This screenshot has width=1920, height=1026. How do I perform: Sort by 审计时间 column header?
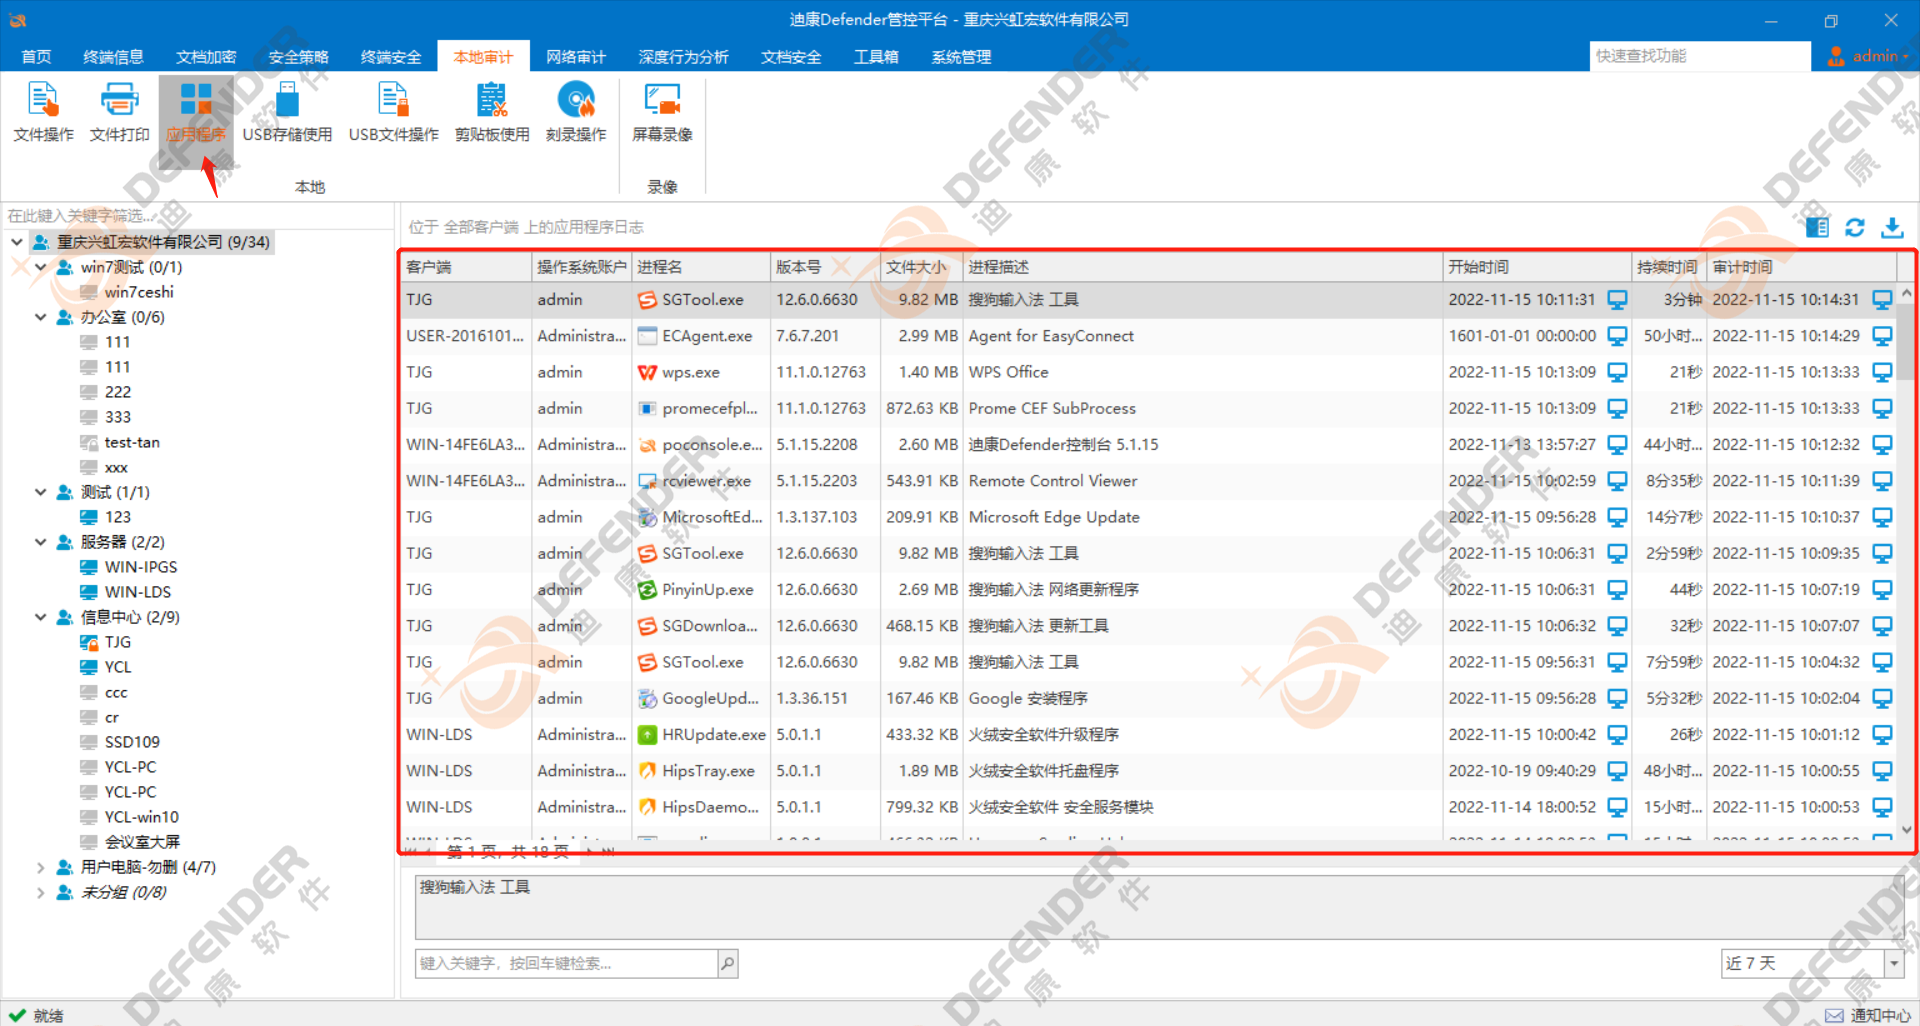(x=1802, y=267)
